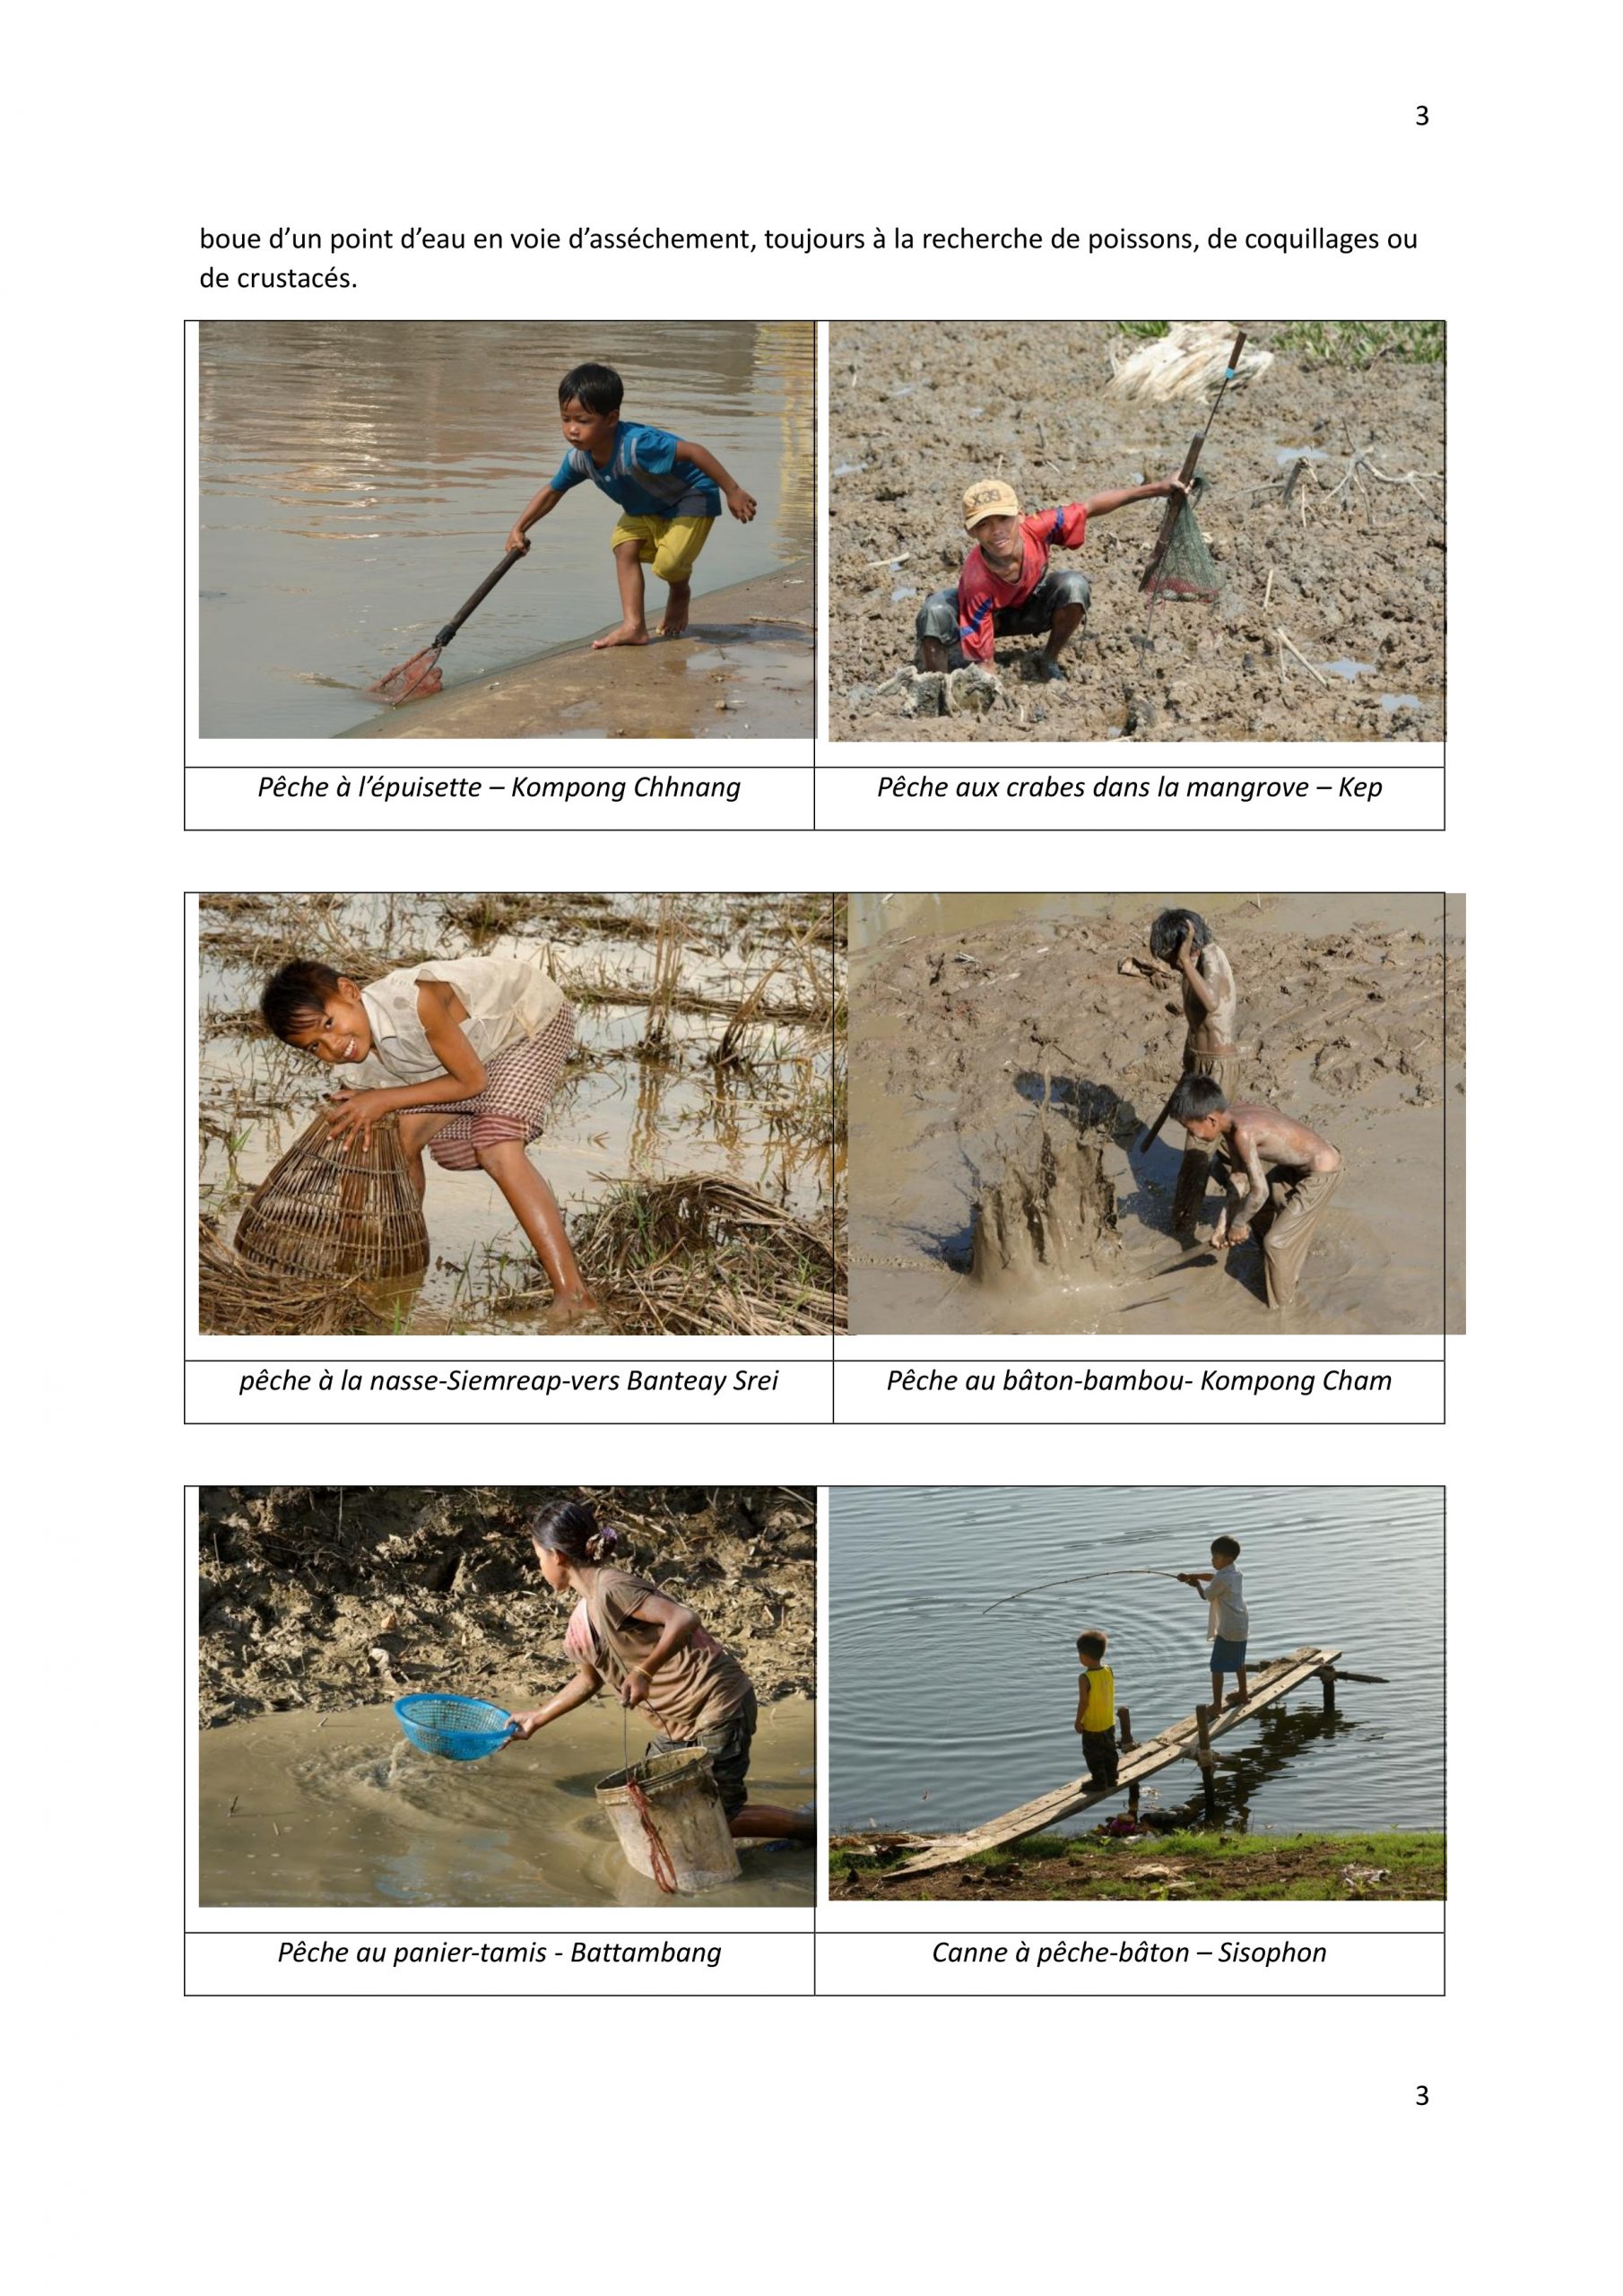Click the words 'de crustacés.' in the text
This screenshot has width=1623, height=2296.
coord(278,279)
